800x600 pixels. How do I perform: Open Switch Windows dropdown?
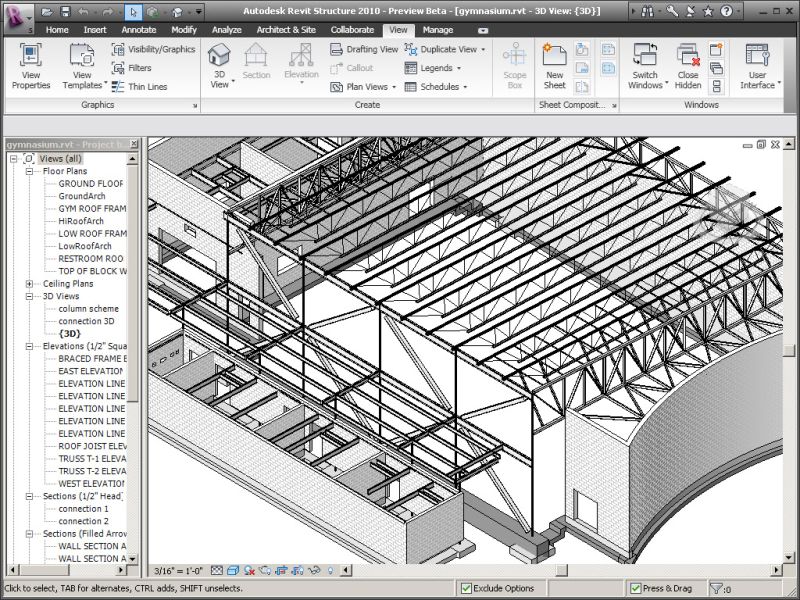click(645, 66)
